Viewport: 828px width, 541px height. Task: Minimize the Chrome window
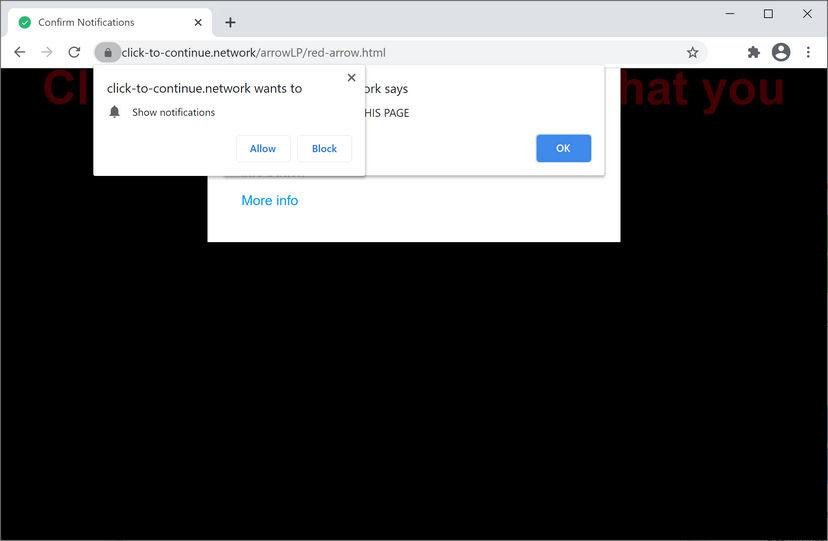point(730,14)
